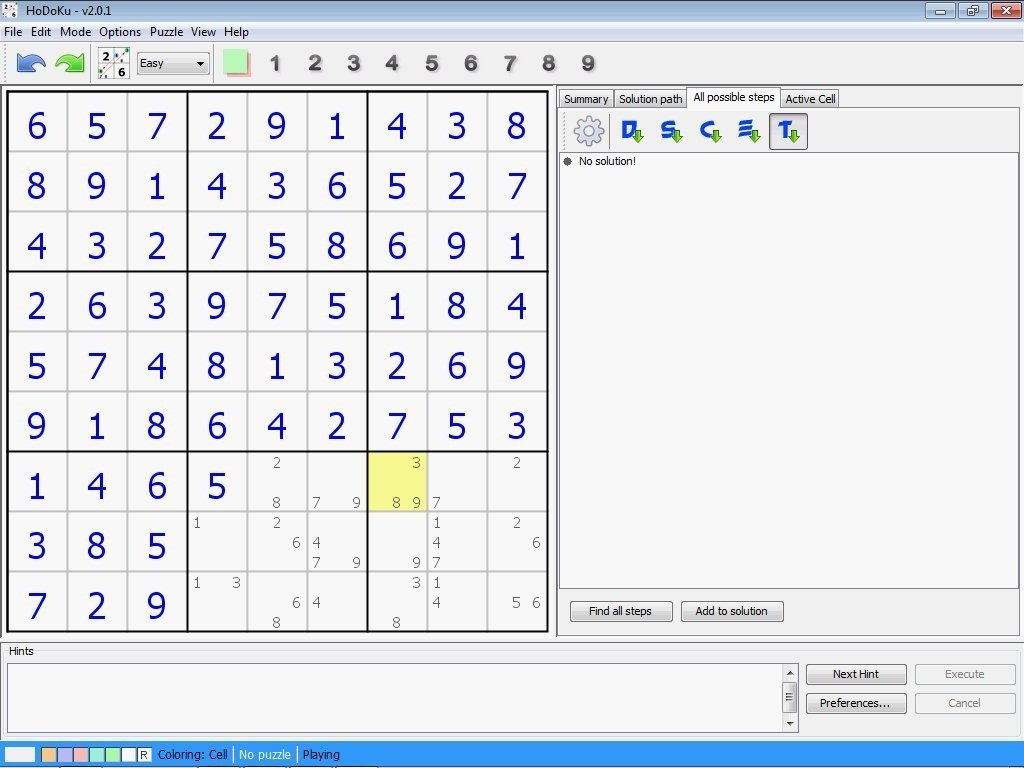Open the File menu
The image size is (1024, 768).
(x=13, y=32)
